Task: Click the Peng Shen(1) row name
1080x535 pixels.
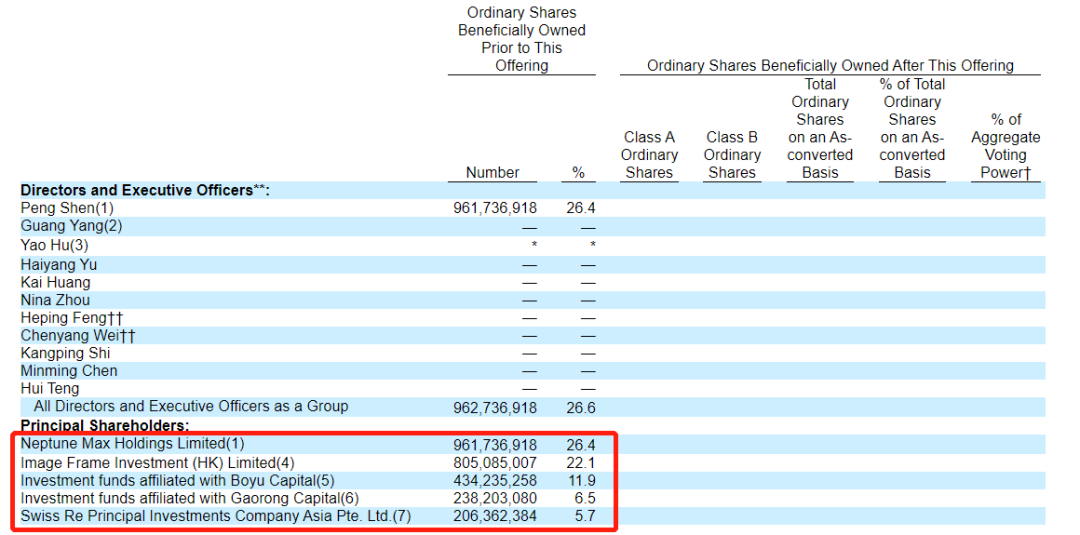Action: (67, 208)
